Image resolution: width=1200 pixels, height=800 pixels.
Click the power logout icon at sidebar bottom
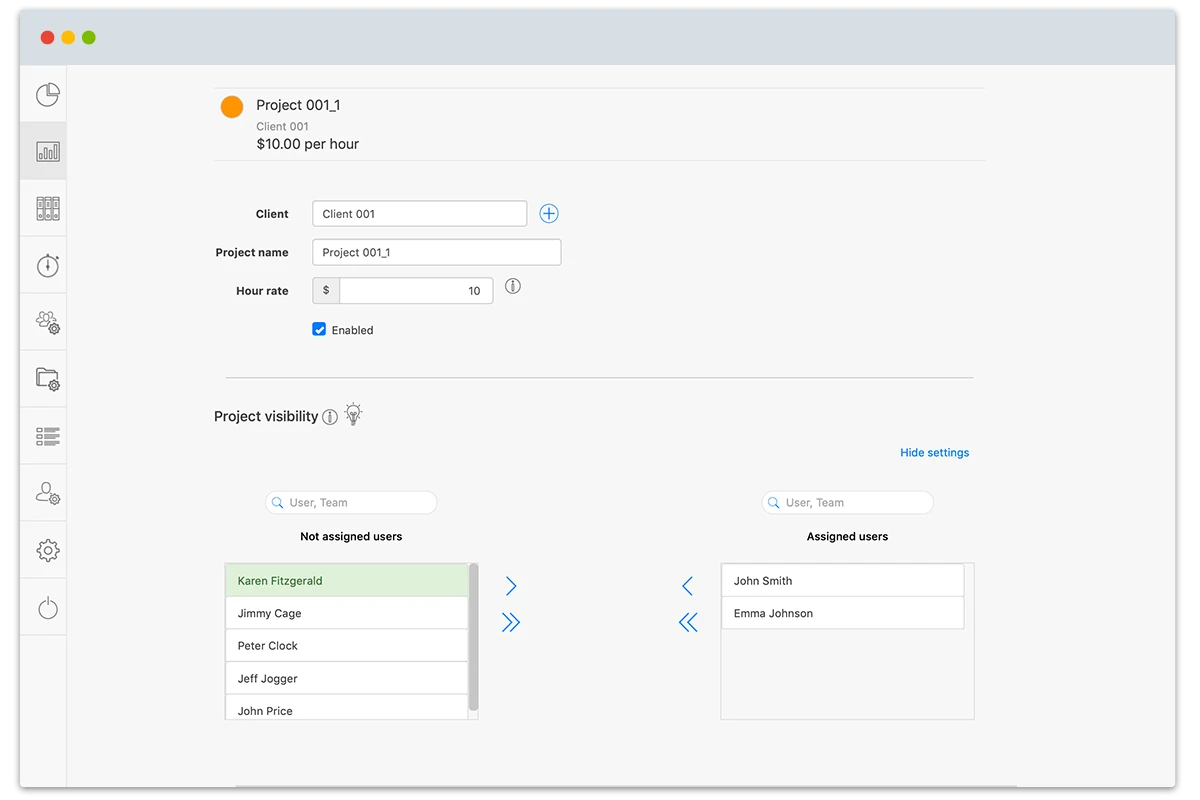click(45, 606)
